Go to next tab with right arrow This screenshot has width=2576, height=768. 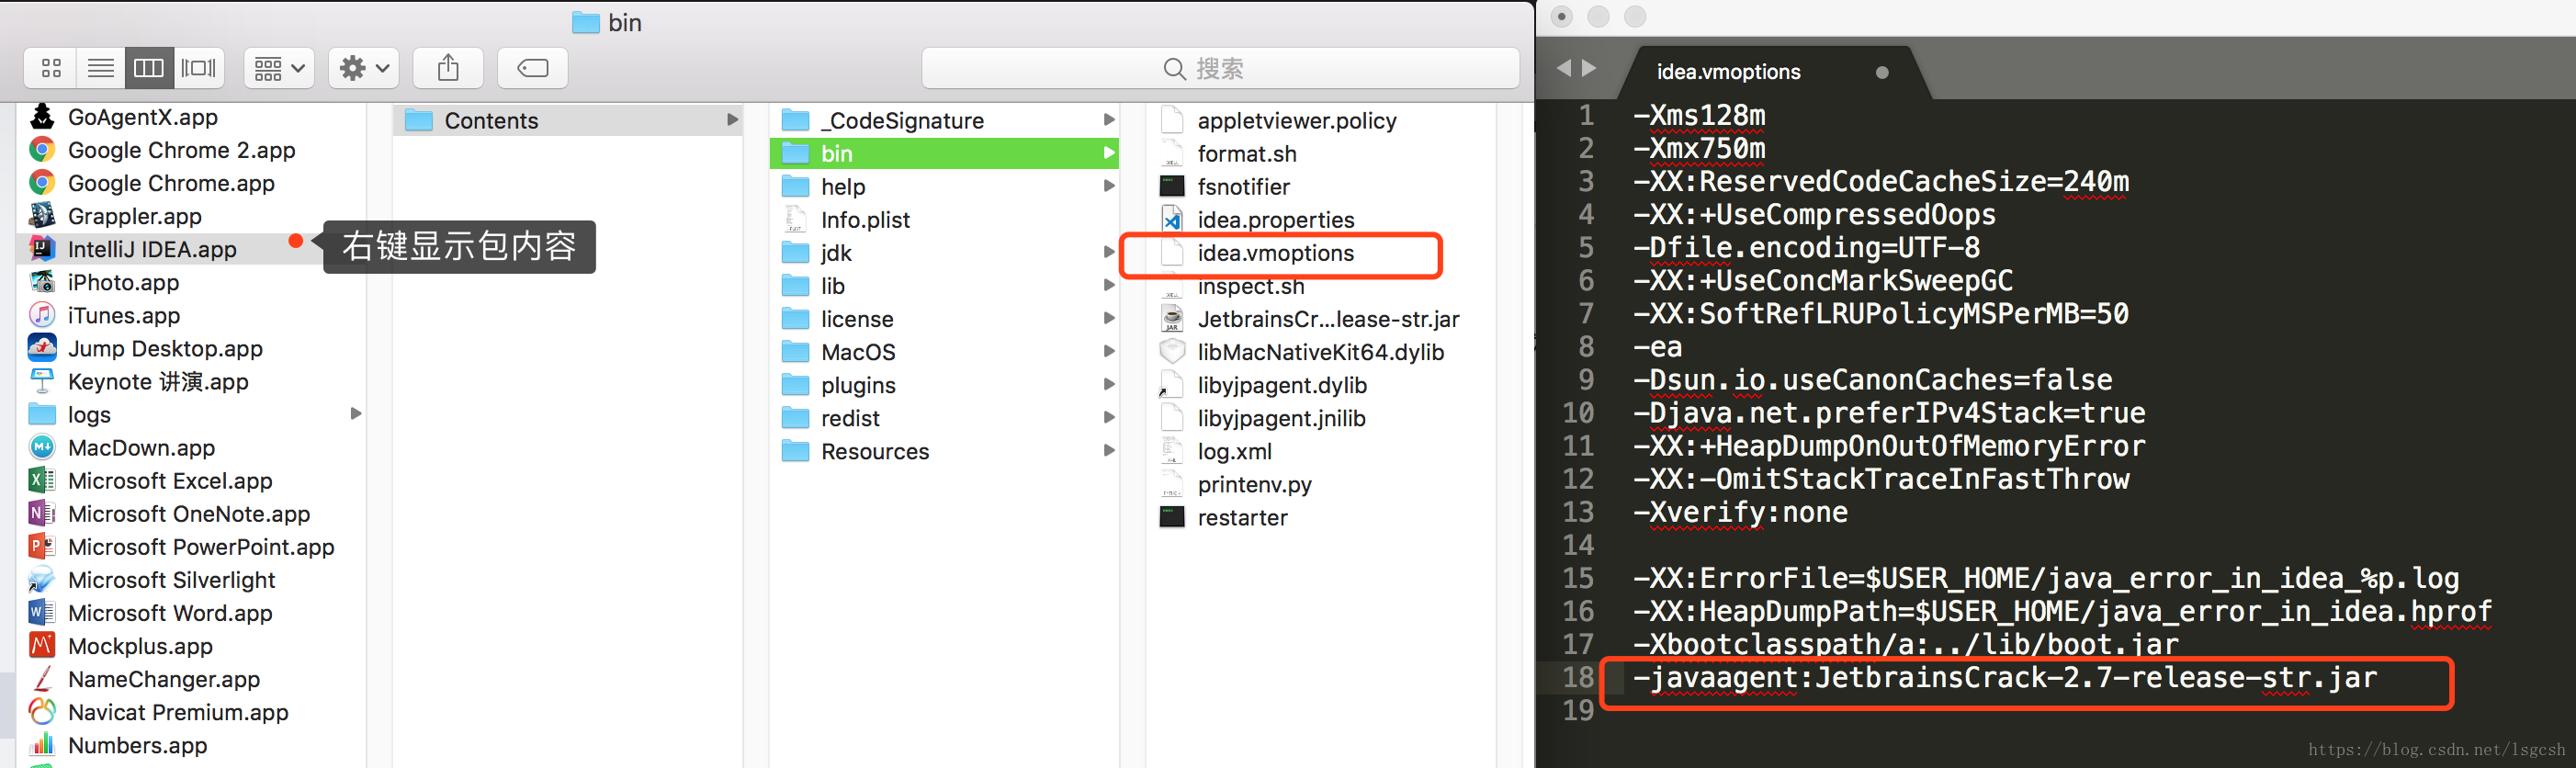1589,68
